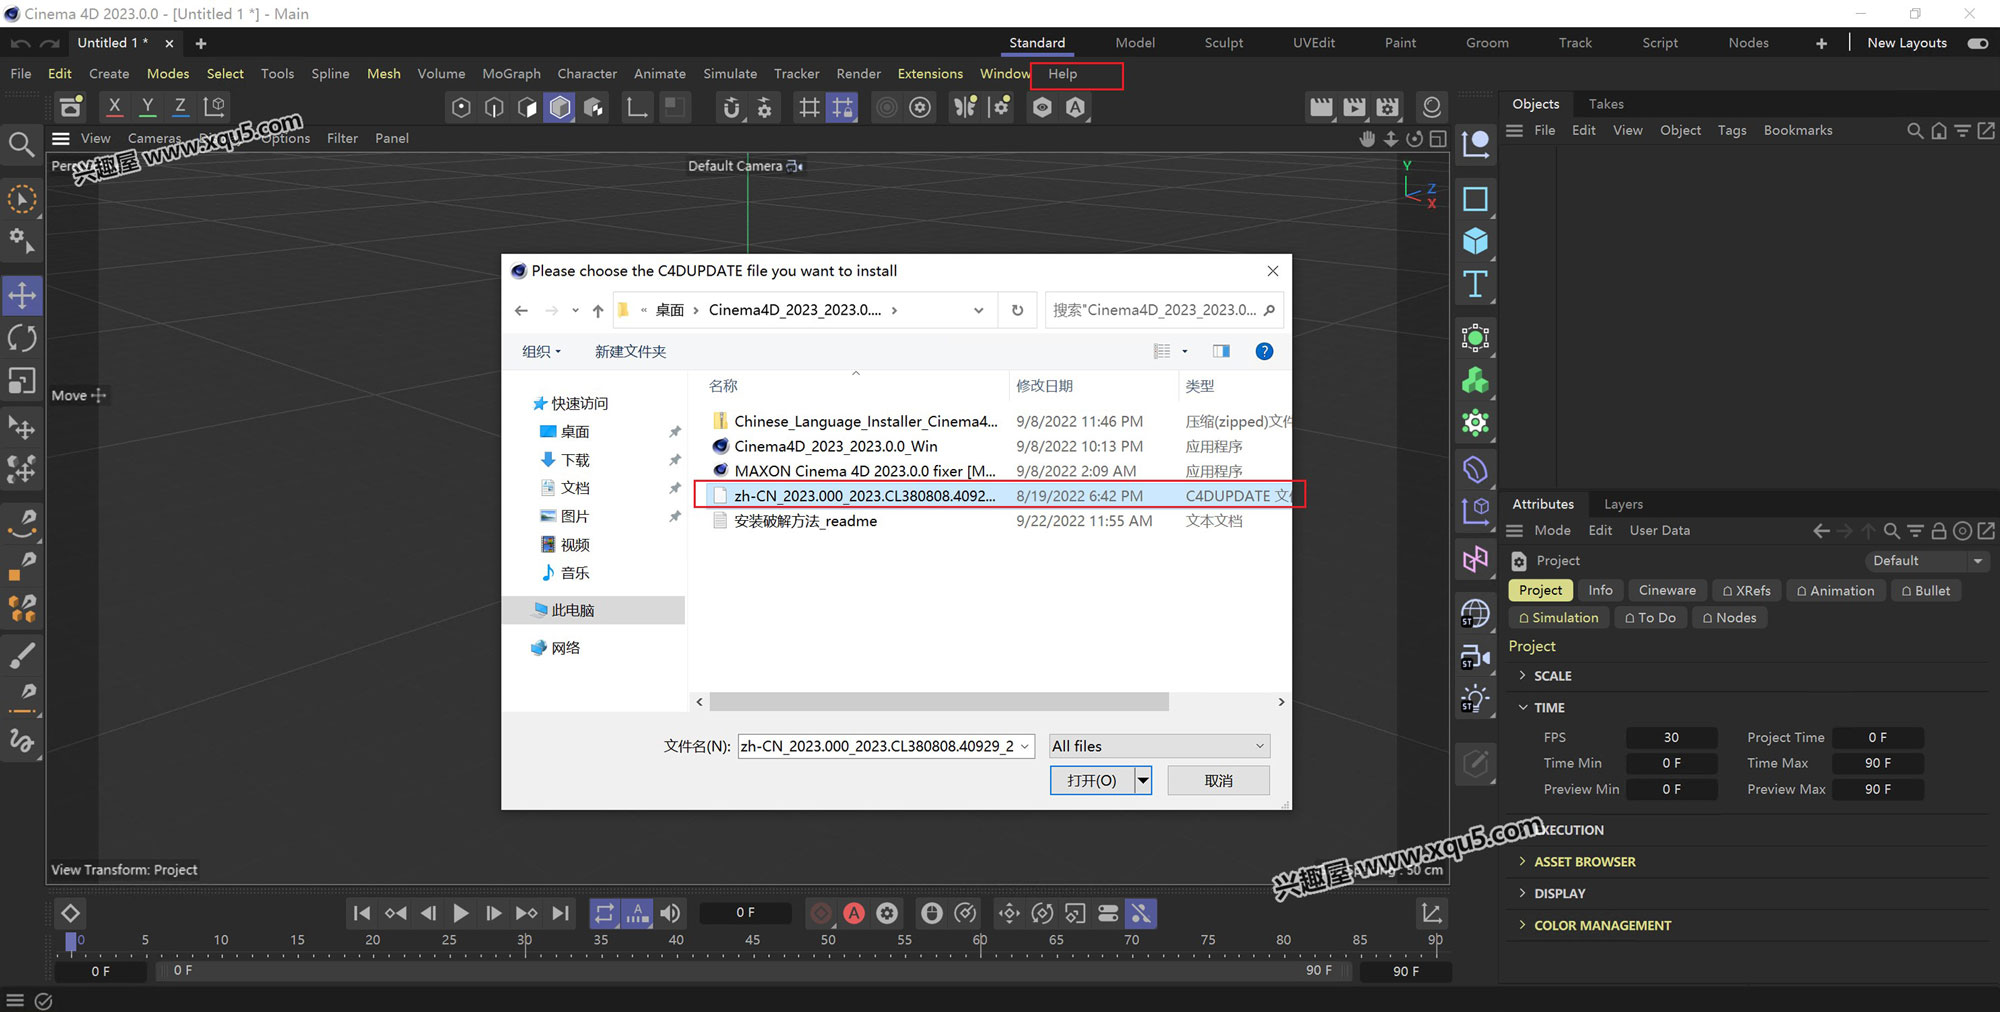Toggle Z axis lock
Viewport: 2000px width, 1012px height.
[x=180, y=106]
